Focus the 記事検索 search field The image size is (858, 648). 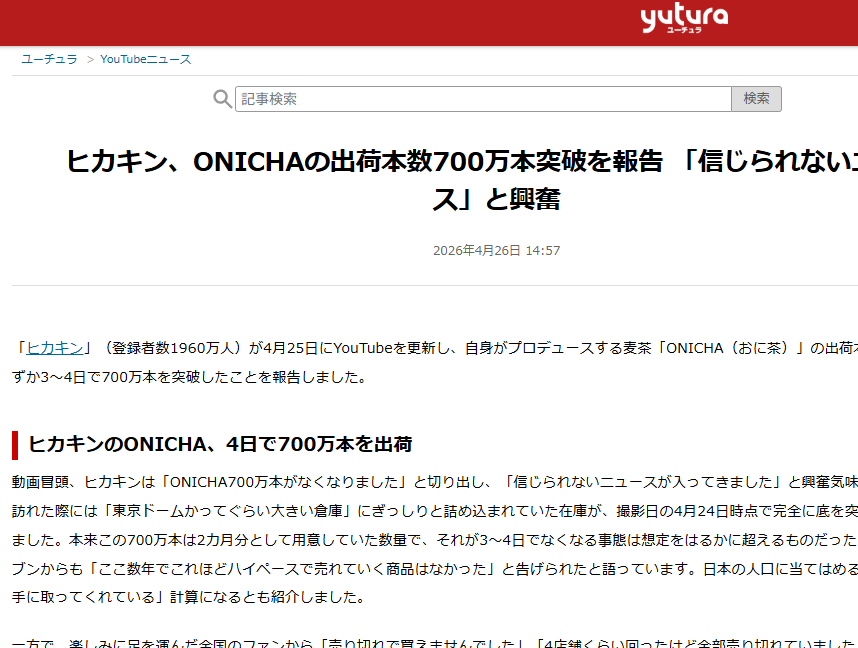click(483, 99)
